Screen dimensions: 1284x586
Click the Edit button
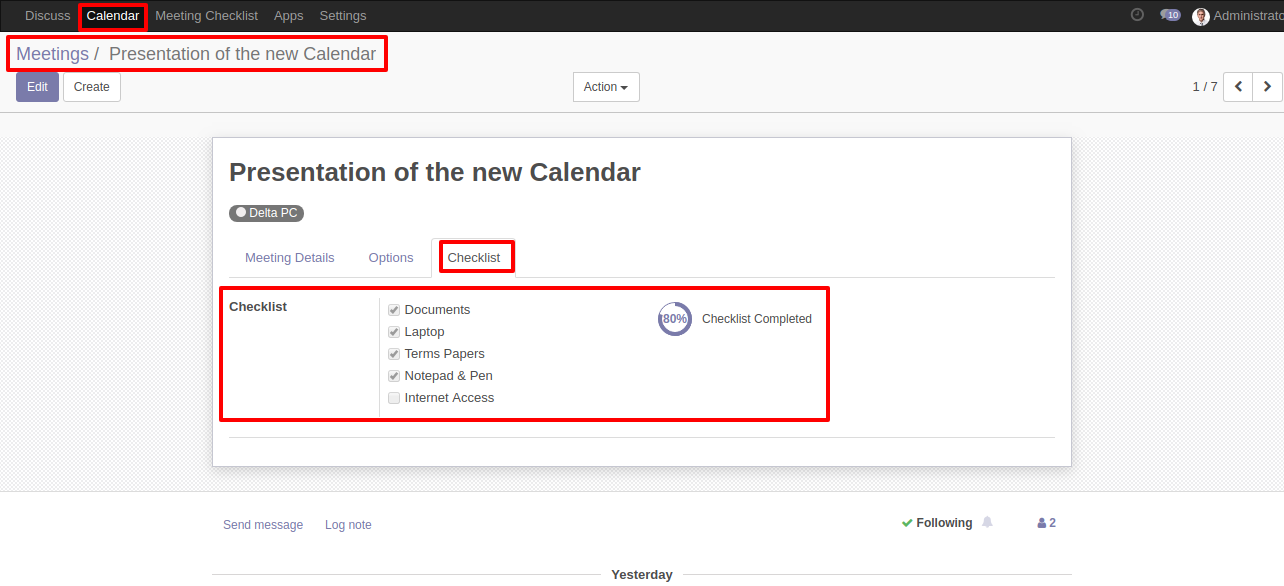point(37,87)
